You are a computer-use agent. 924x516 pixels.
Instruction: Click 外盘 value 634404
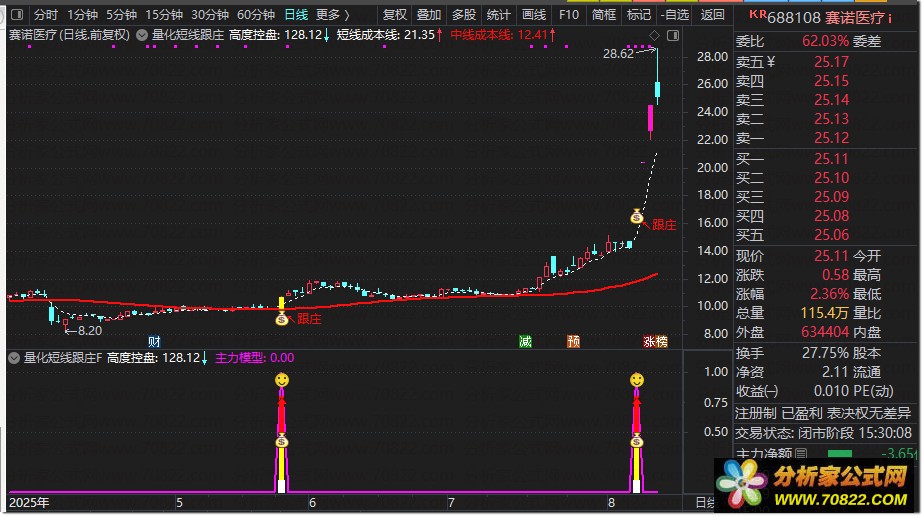tap(825, 332)
